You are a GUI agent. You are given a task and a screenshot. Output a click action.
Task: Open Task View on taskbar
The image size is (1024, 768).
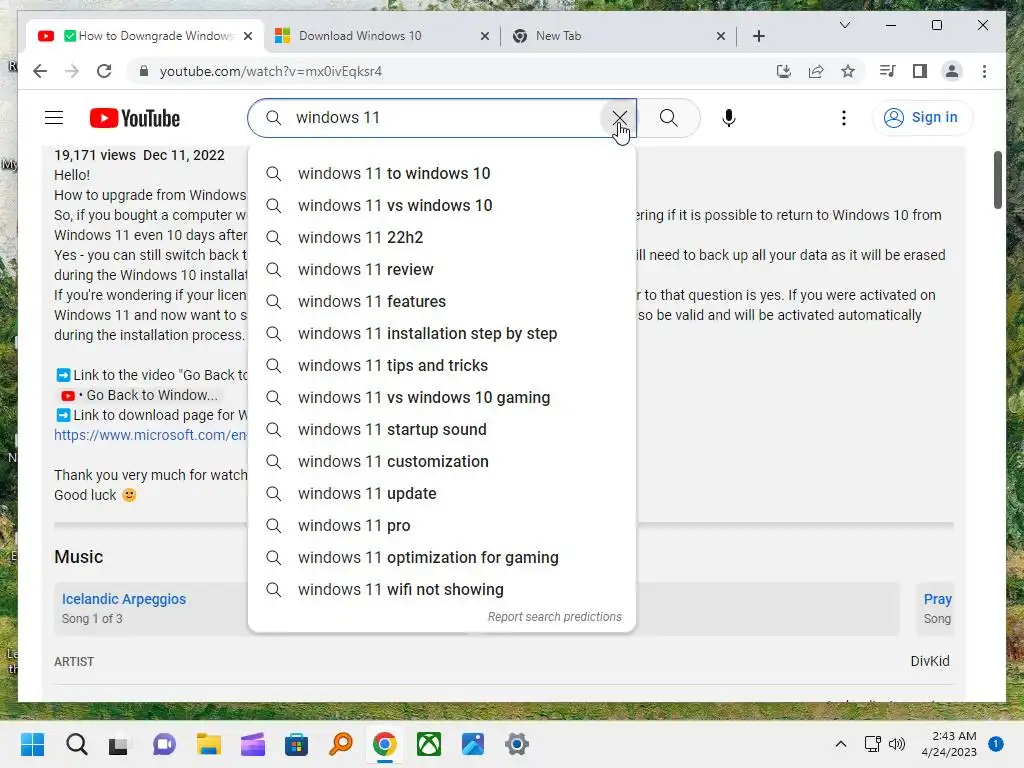[x=118, y=744]
